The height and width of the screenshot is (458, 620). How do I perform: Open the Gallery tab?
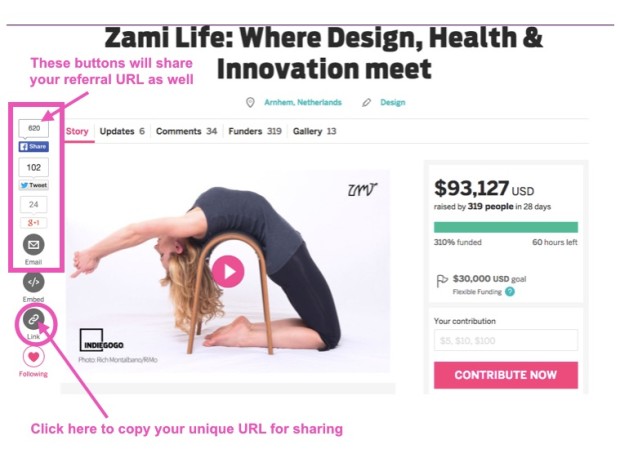point(314,131)
